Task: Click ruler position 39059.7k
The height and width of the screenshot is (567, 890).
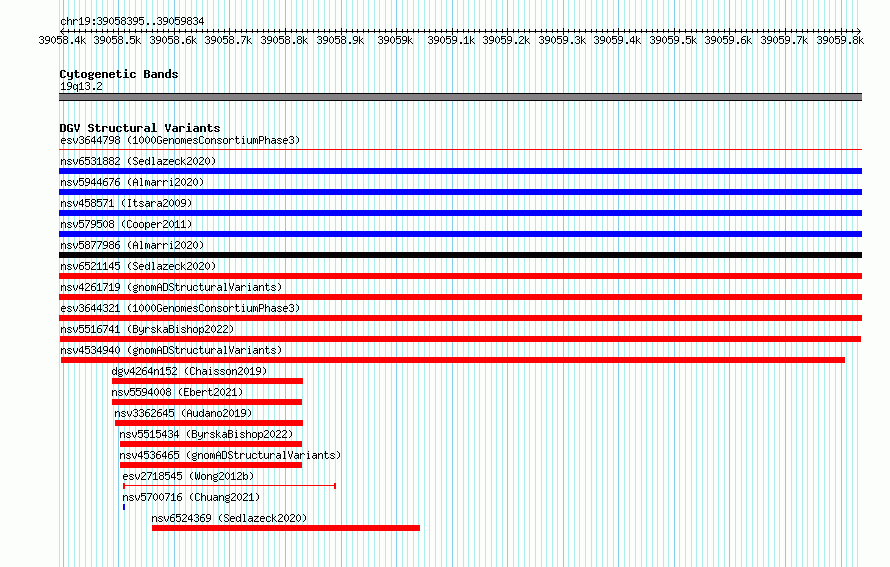Action: point(784,40)
